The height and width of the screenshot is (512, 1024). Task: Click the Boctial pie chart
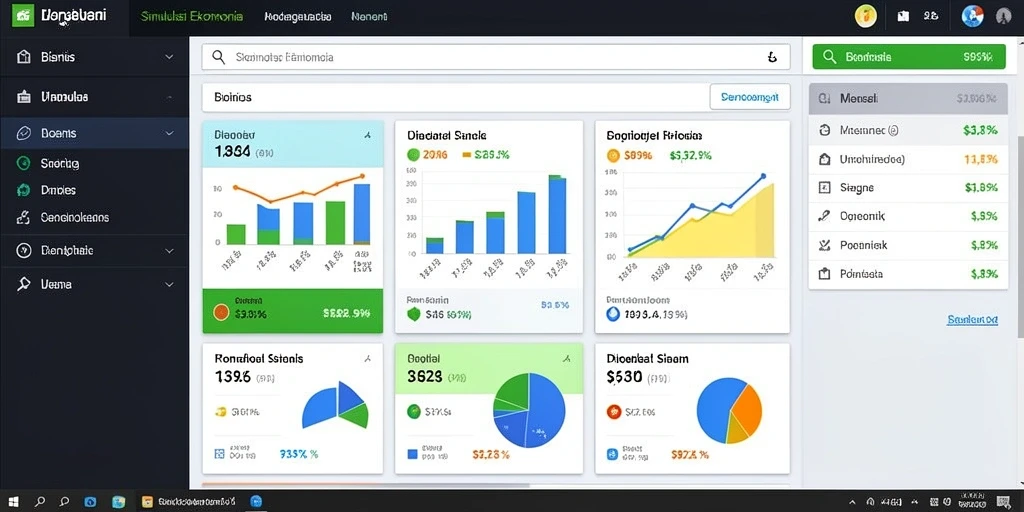tap(529, 410)
